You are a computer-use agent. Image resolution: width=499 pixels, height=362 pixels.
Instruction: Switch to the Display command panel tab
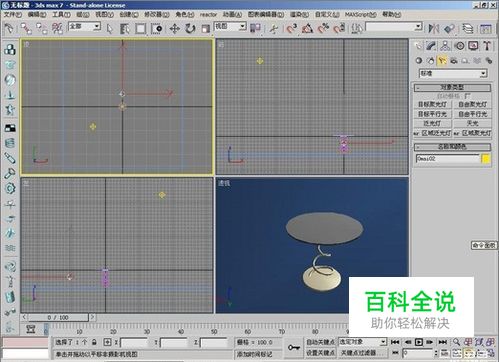click(473, 46)
